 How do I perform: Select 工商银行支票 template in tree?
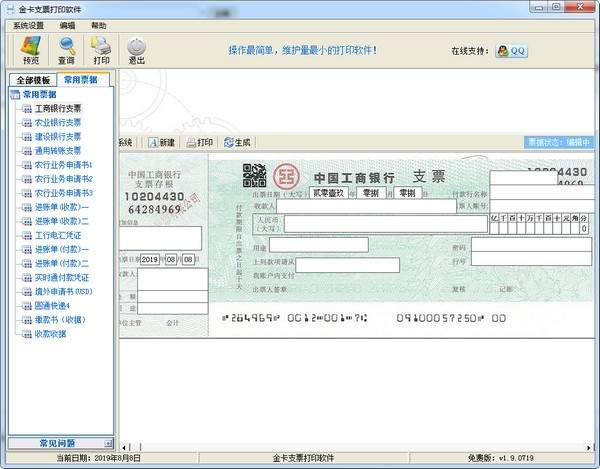click(x=58, y=108)
